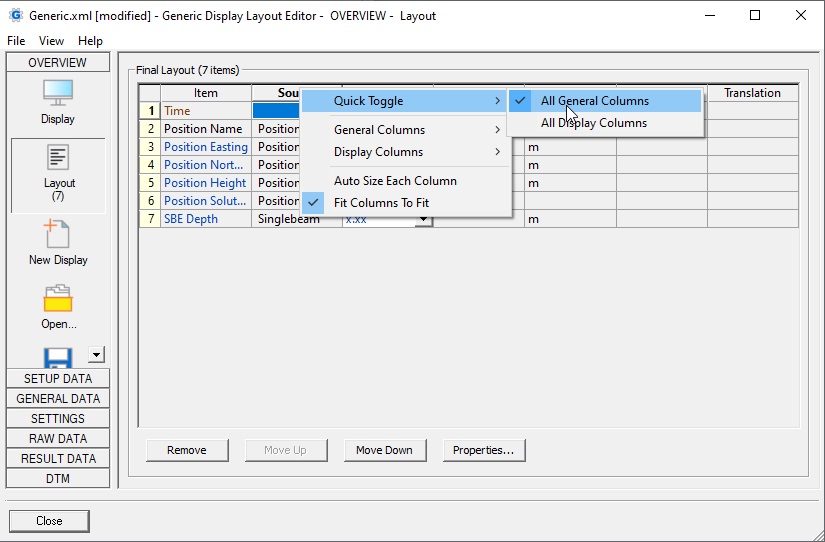Open the Display icon in sidebar
The image size is (825, 542).
click(x=57, y=102)
